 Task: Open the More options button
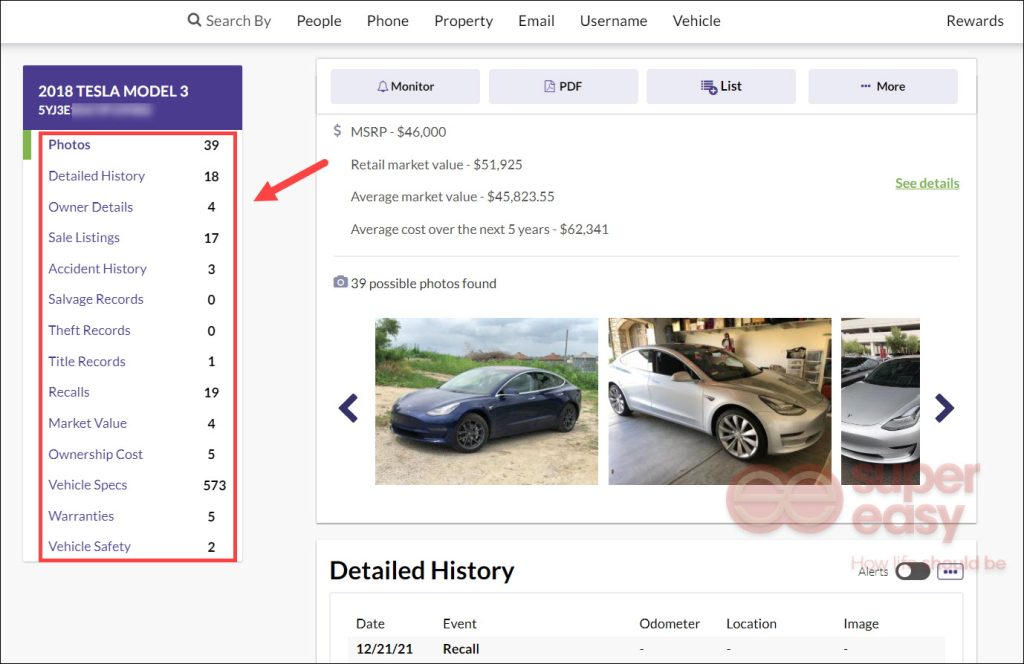click(883, 86)
